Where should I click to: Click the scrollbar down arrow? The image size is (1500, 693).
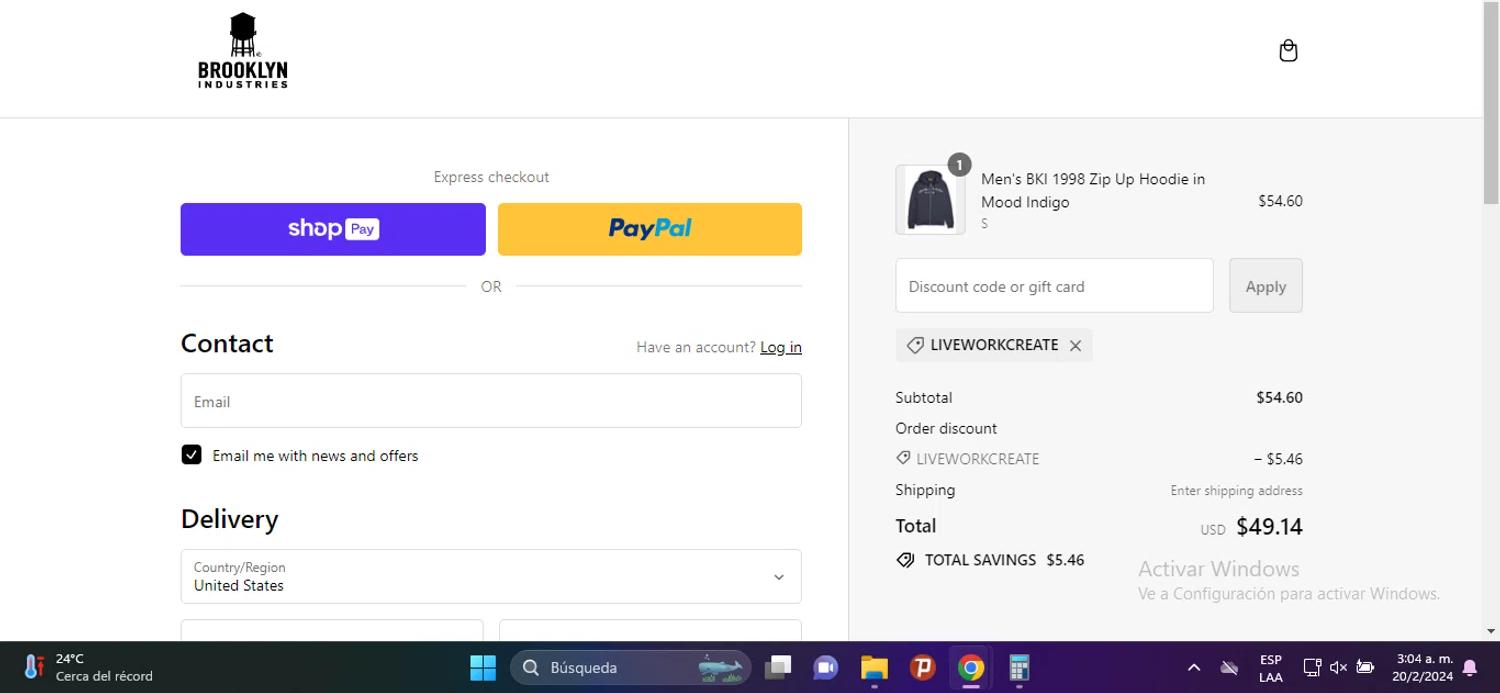[x=1491, y=631]
